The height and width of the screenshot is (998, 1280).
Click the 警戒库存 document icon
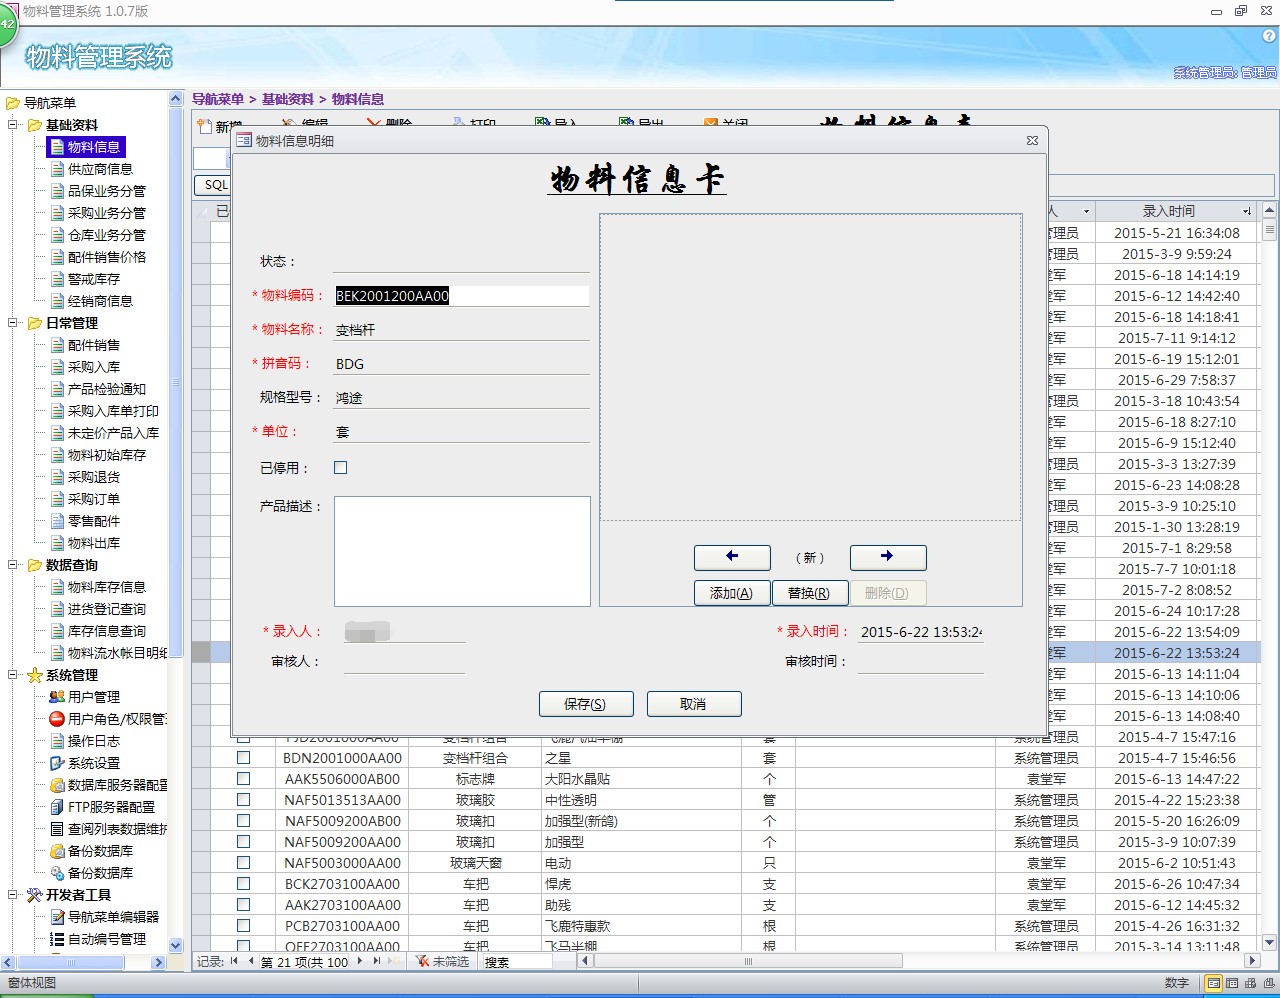point(58,279)
